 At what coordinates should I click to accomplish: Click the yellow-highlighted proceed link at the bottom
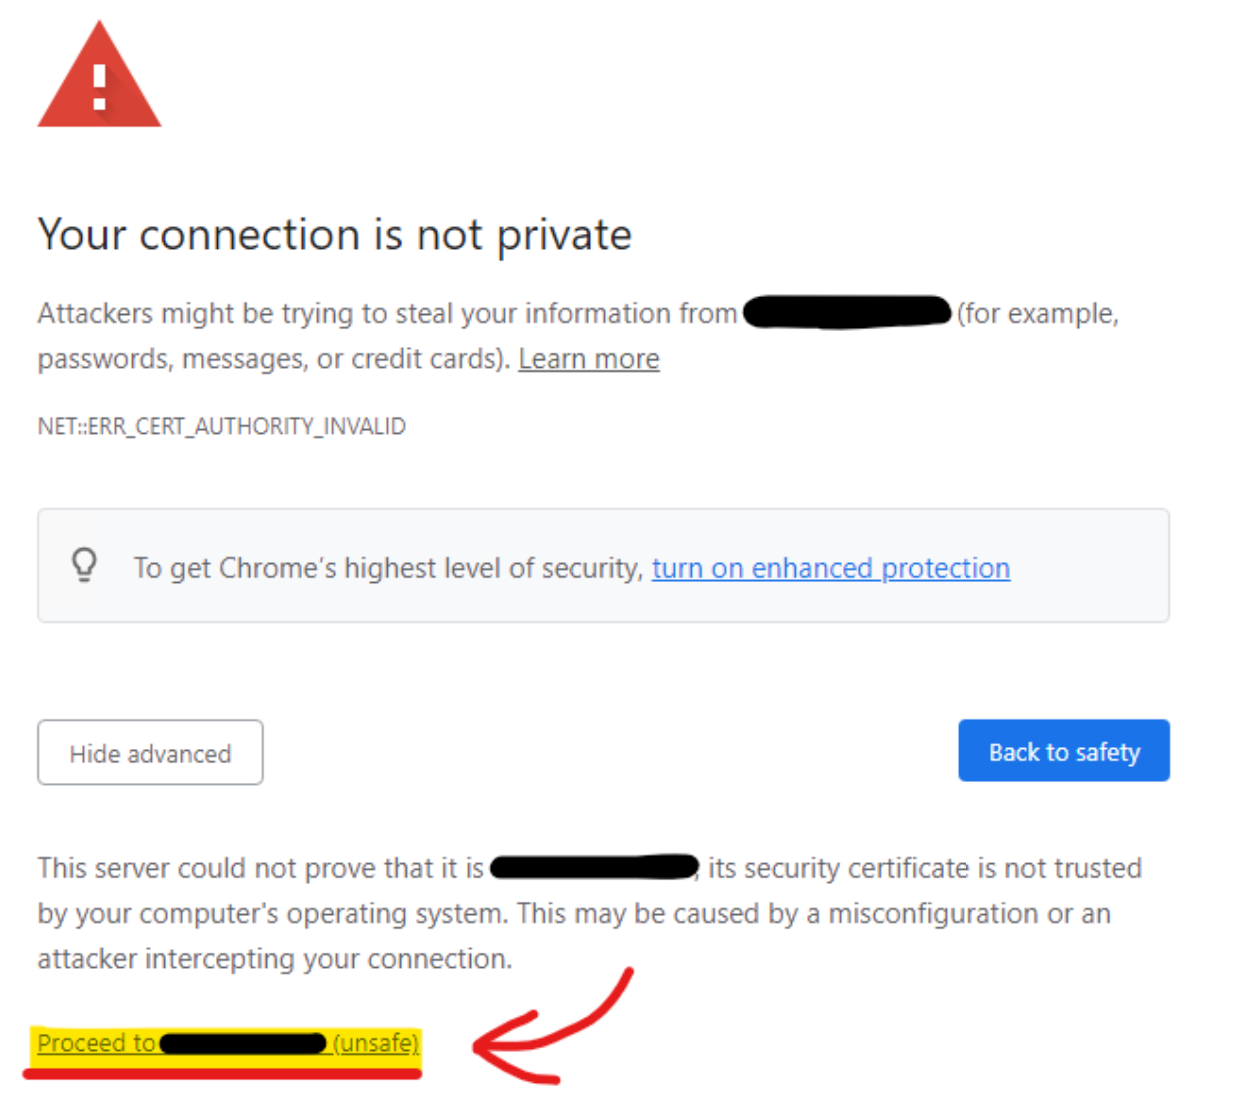point(225,1043)
